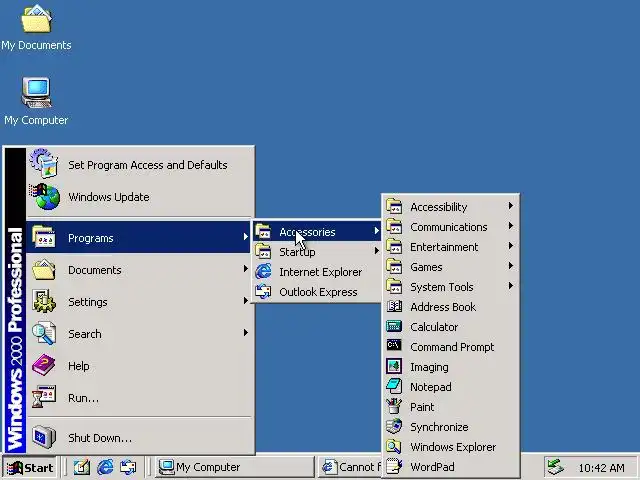
Task: Open the Accessories menu entry
Action: (317, 231)
